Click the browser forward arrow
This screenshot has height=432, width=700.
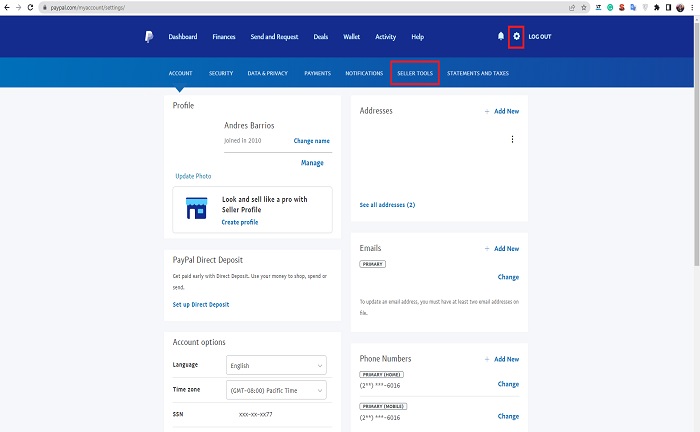(x=18, y=7)
